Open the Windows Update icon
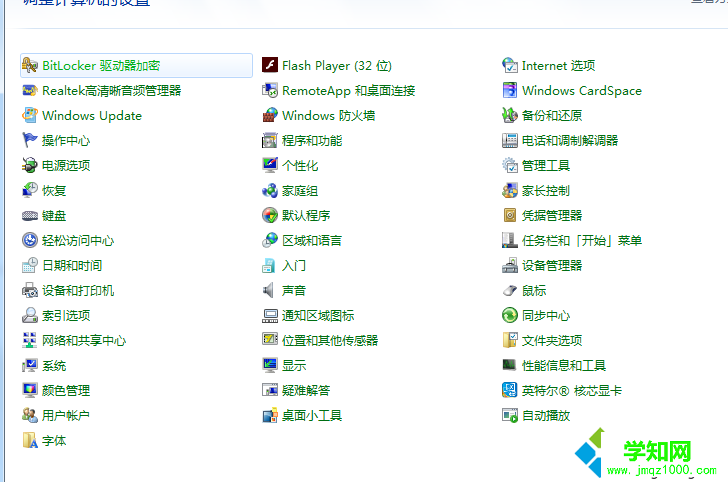The height and width of the screenshot is (482, 728). 30,116
